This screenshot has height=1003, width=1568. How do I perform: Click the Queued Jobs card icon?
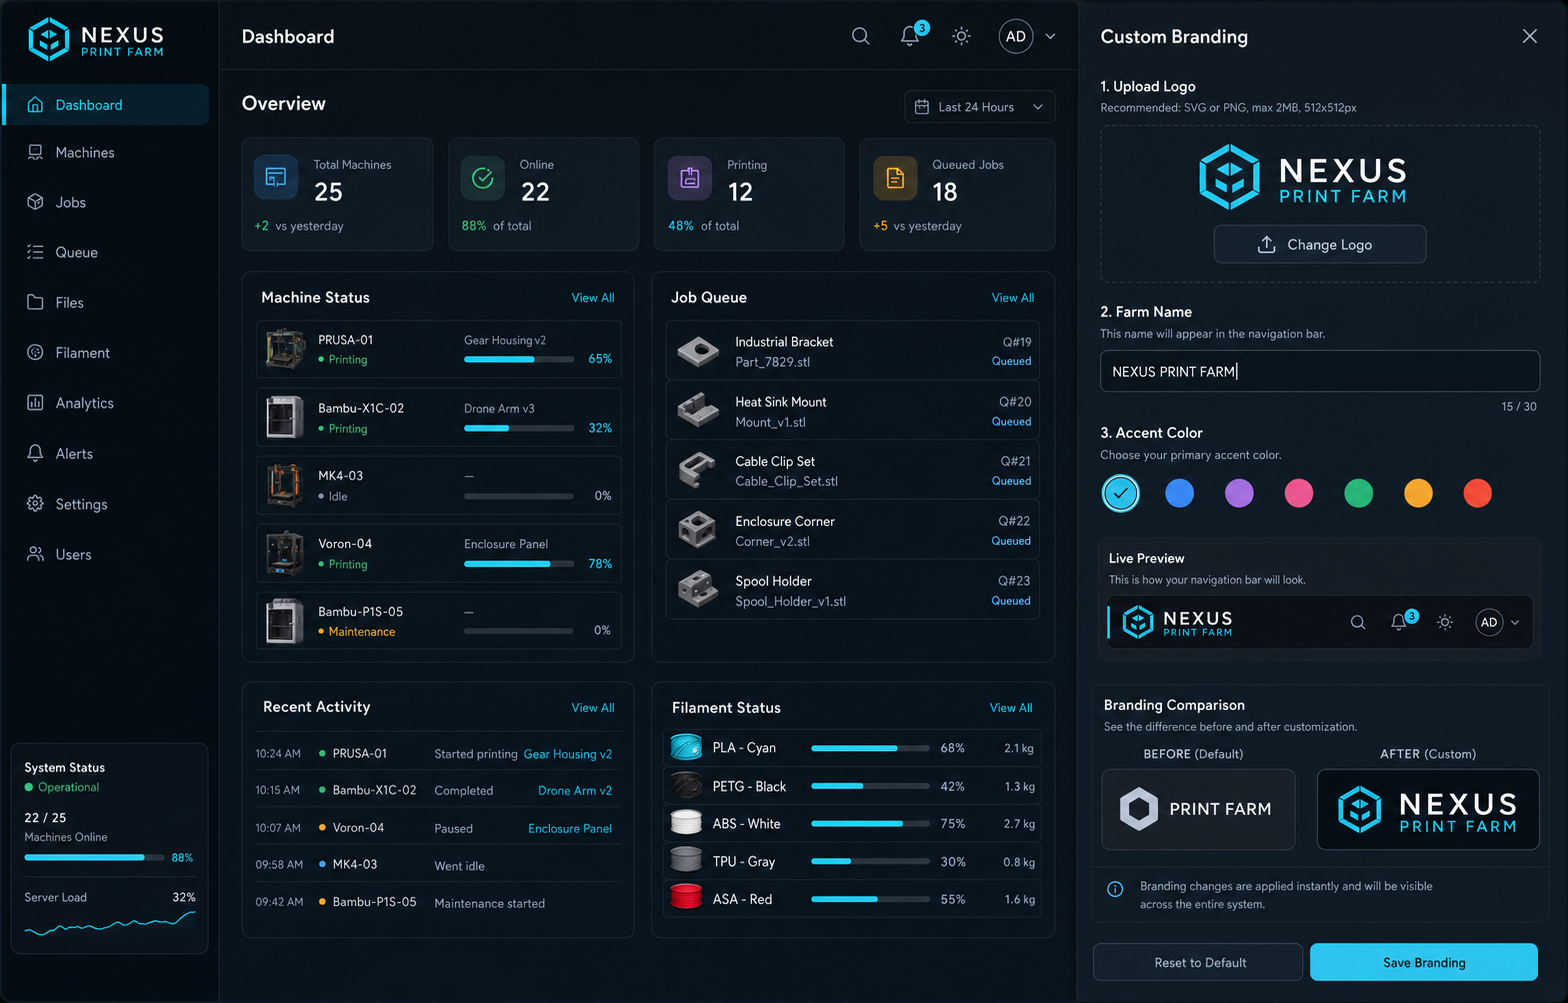895,178
